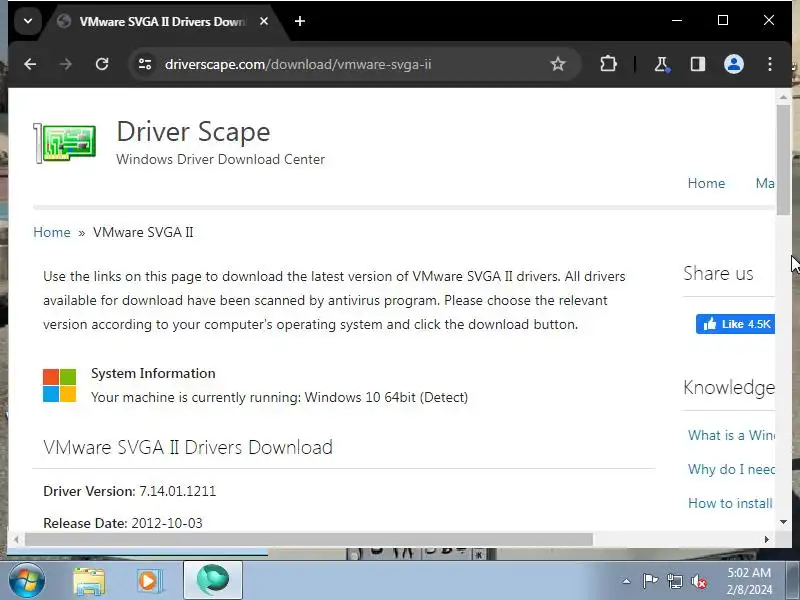This screenshot has height=600, width=800.
Task: Open the profile avatar menu
Action: (x=734, y=64)
